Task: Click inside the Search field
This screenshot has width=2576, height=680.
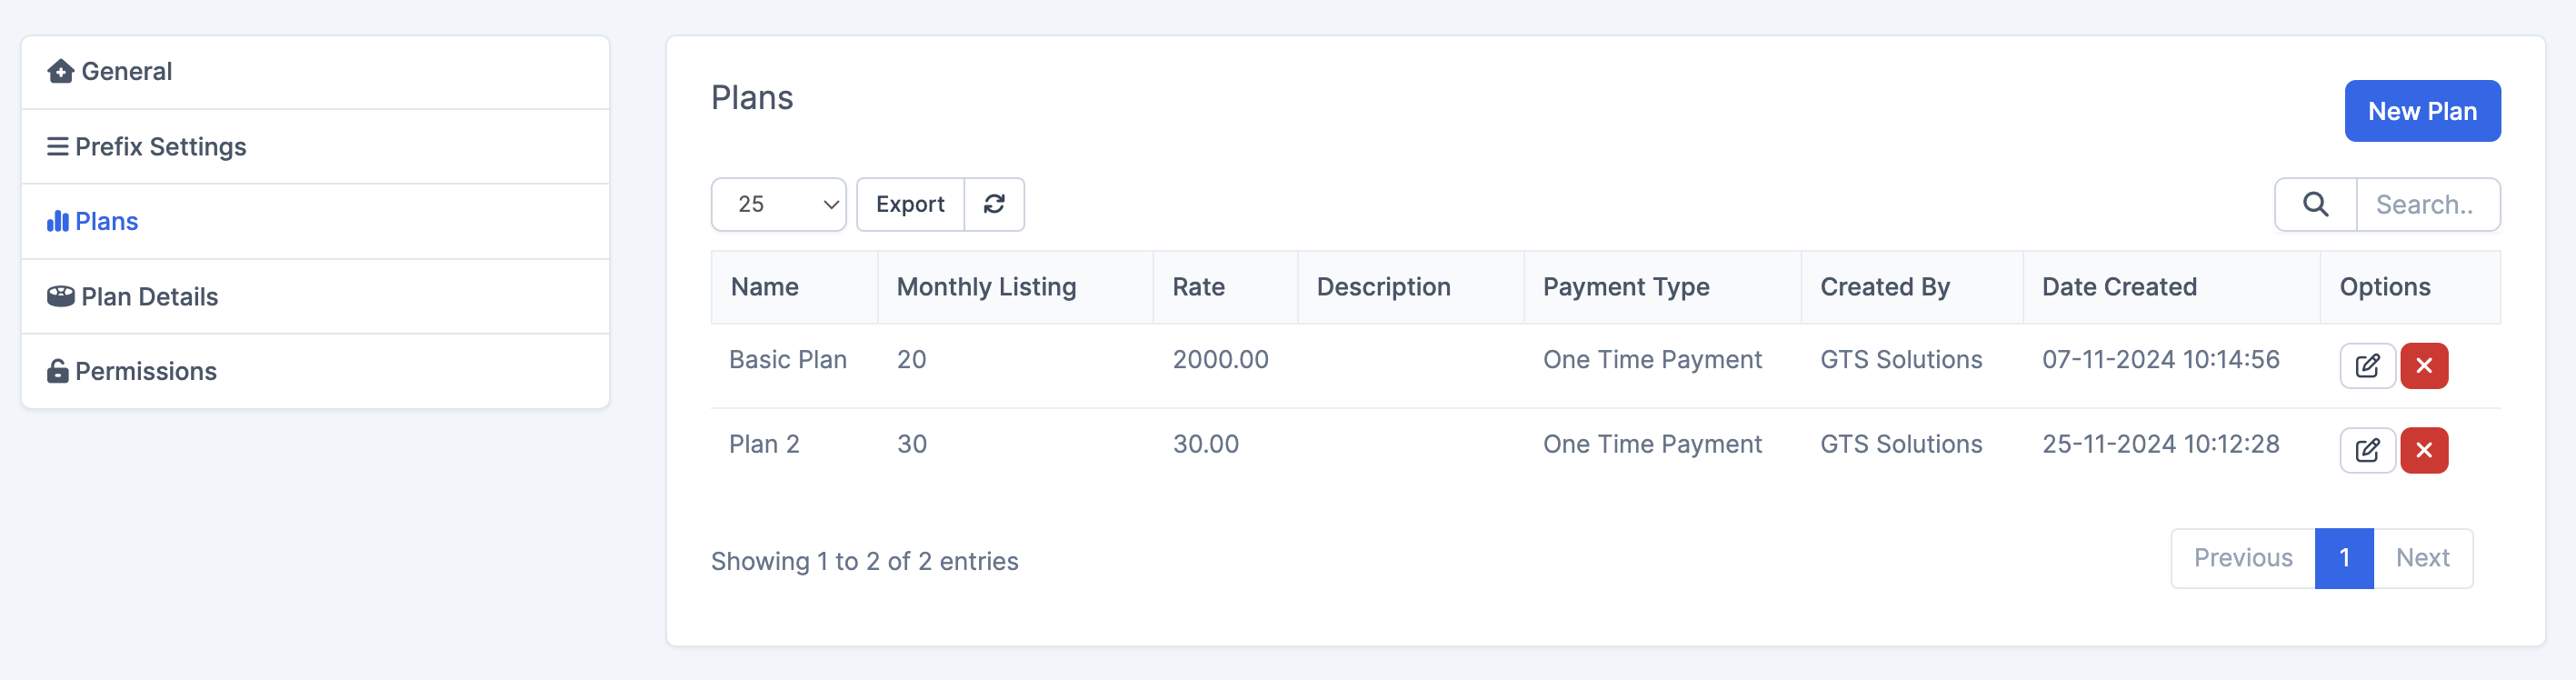Action: point(2428,204)
